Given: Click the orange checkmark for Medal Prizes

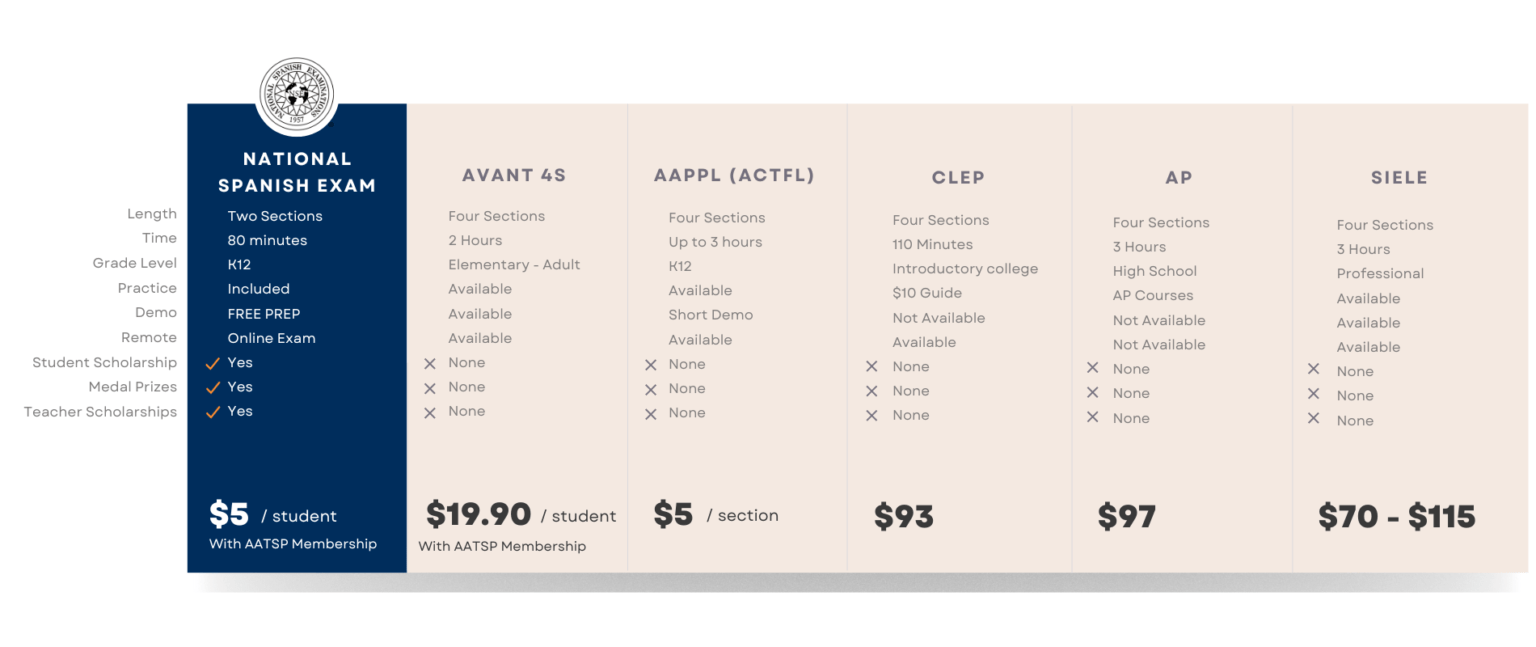Looking at the screenshot, I should click(212, 387).
